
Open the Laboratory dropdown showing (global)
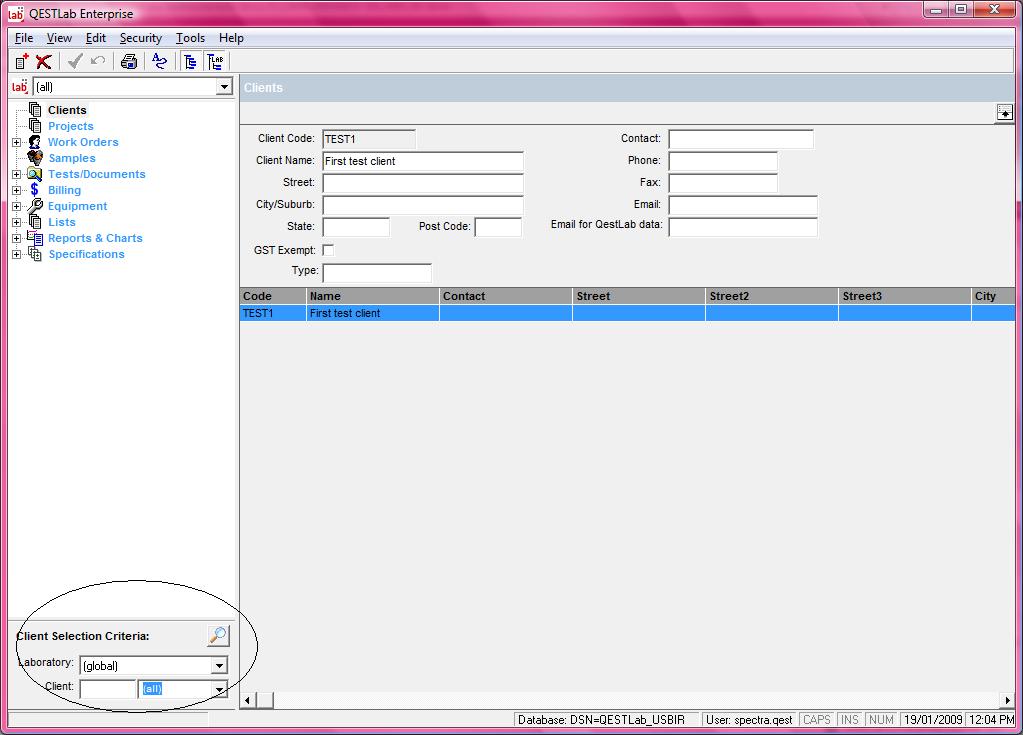point(219,666)
